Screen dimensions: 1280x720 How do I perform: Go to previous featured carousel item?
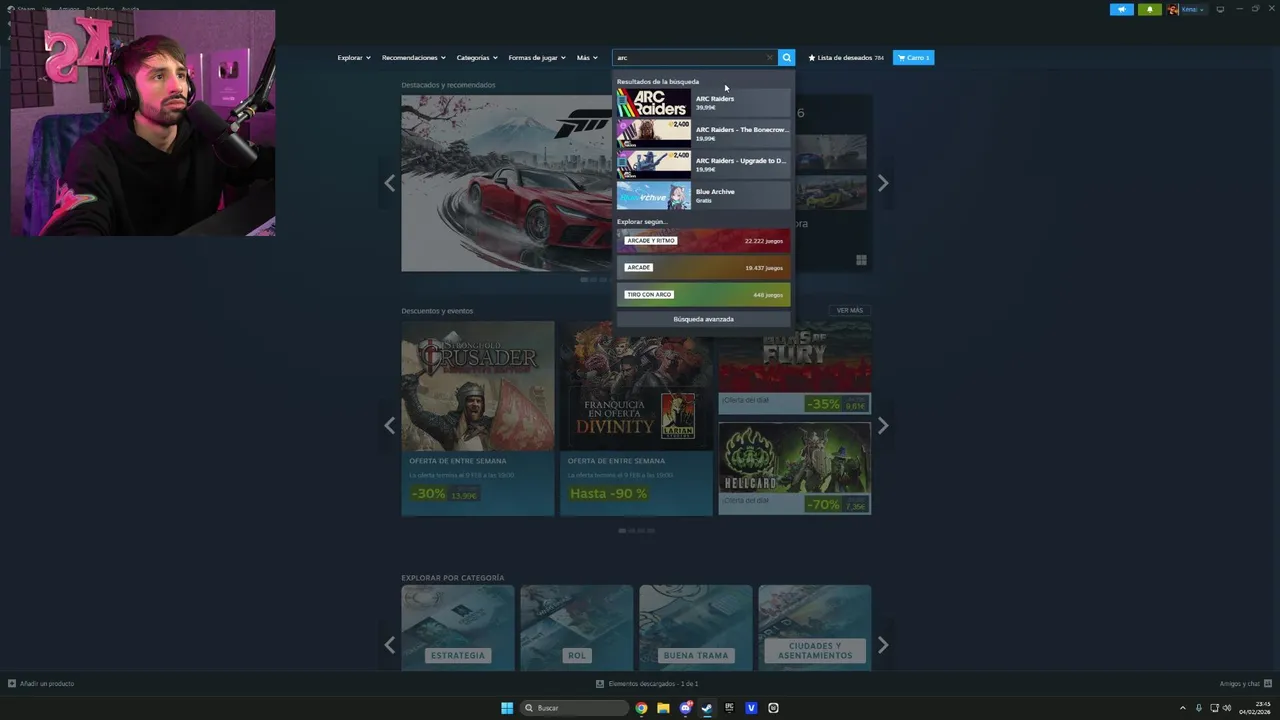(390, 183)
